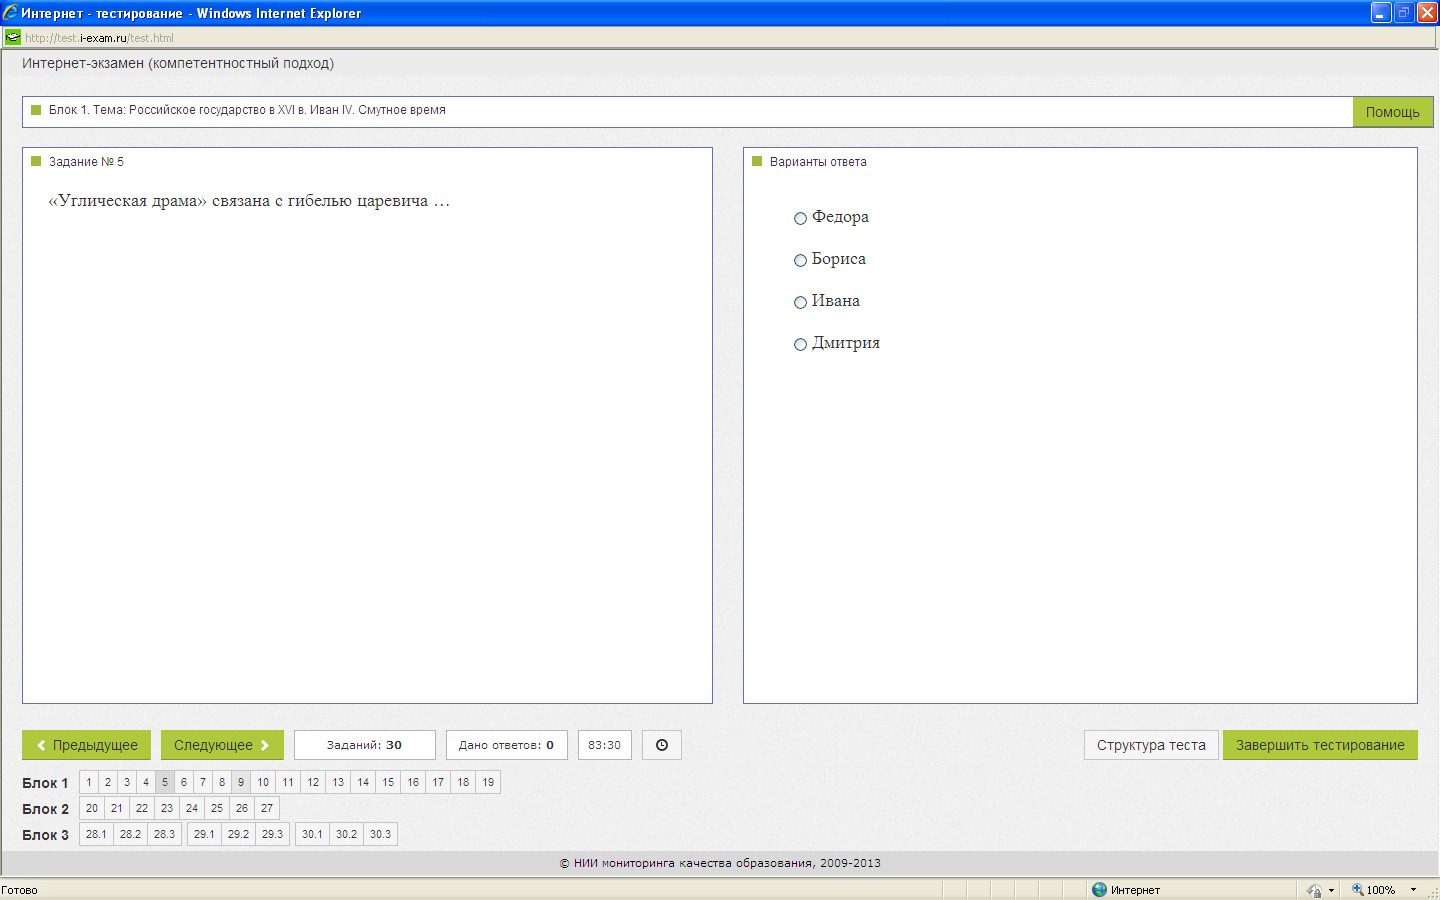The image size is (1440, 900).
Task: Open sub-question 30.2 in Блок 3
Action: tap(346, 834)
